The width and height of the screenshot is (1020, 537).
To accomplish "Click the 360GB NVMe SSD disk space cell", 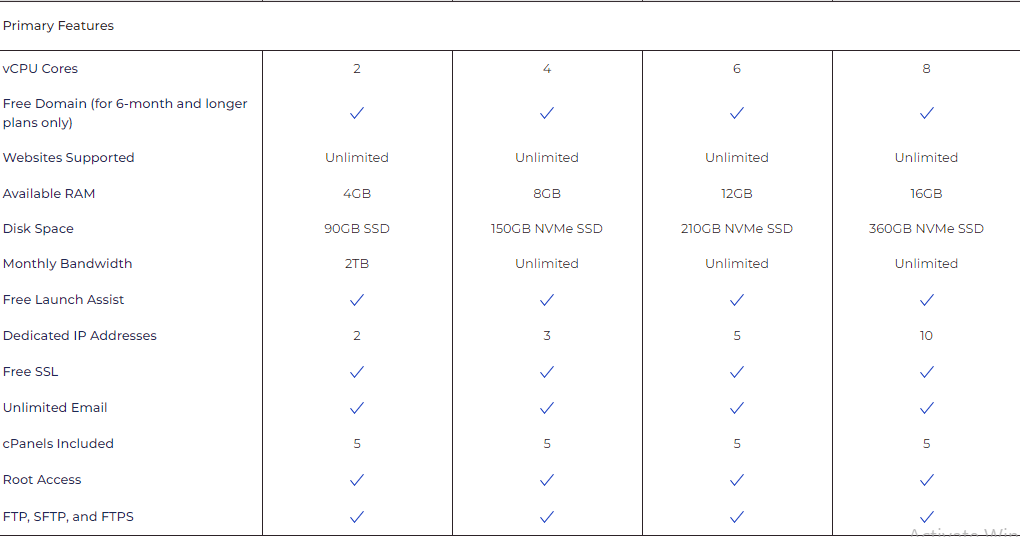I will pyautogui.click(x=926, y=229).
